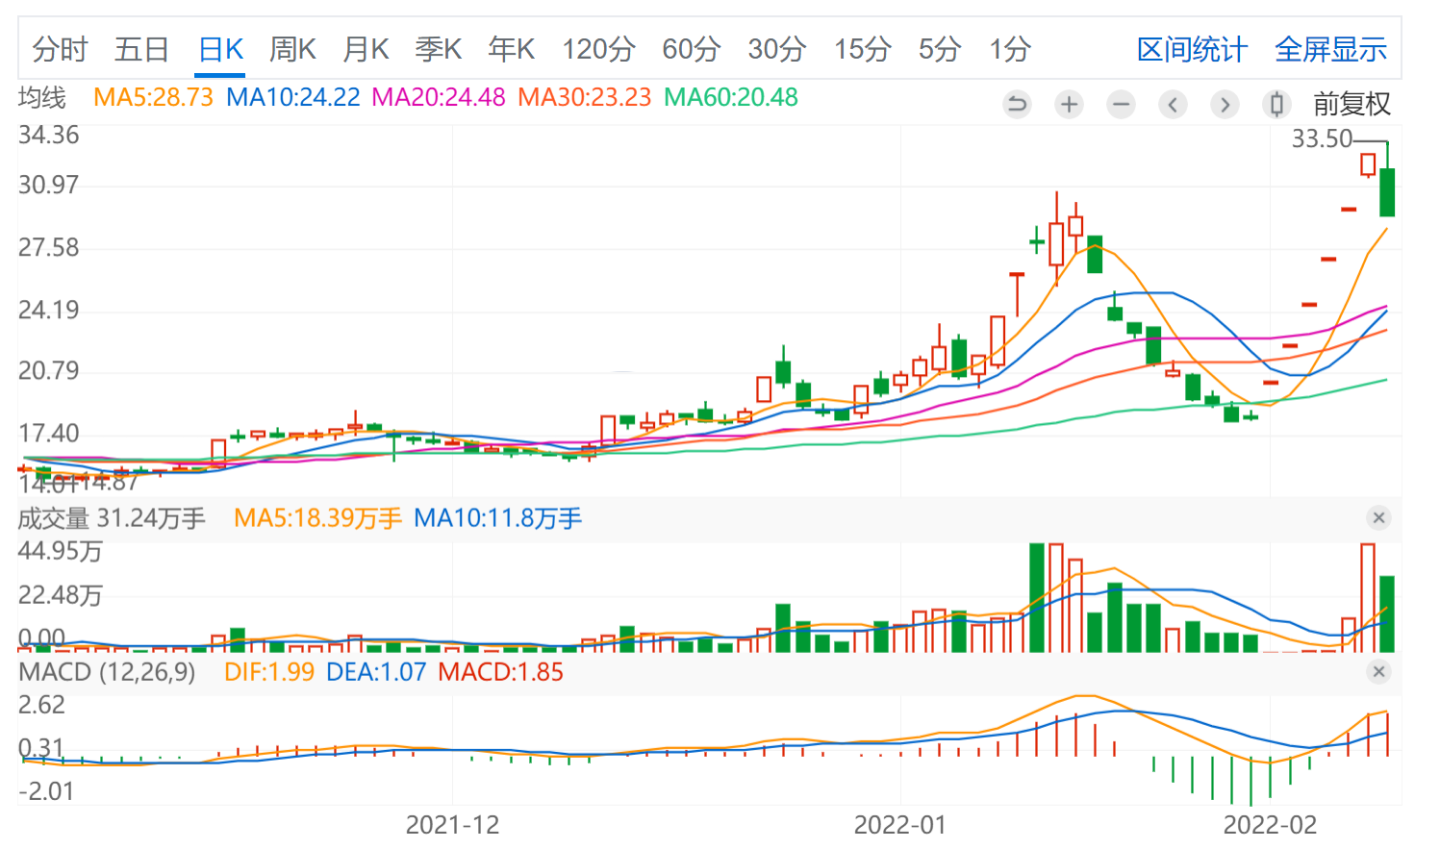Switch to the 季K tab
This screenshot has width=1440, height=850.
(x=439, y=49)
